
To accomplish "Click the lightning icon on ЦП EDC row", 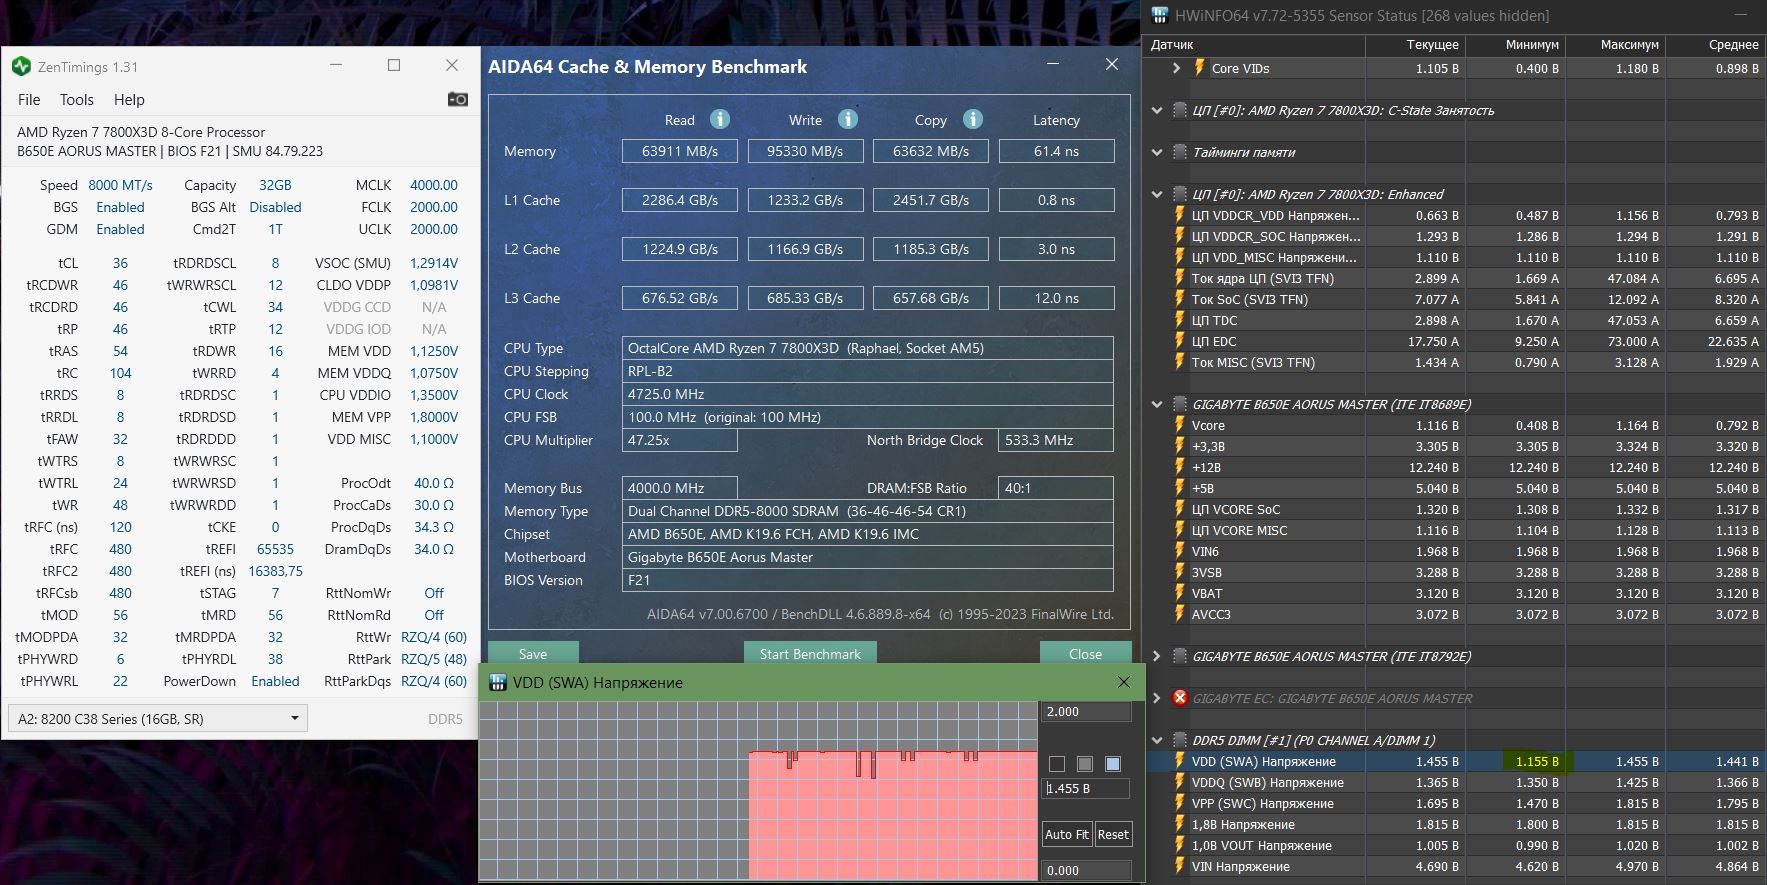I will [1180, 341].
